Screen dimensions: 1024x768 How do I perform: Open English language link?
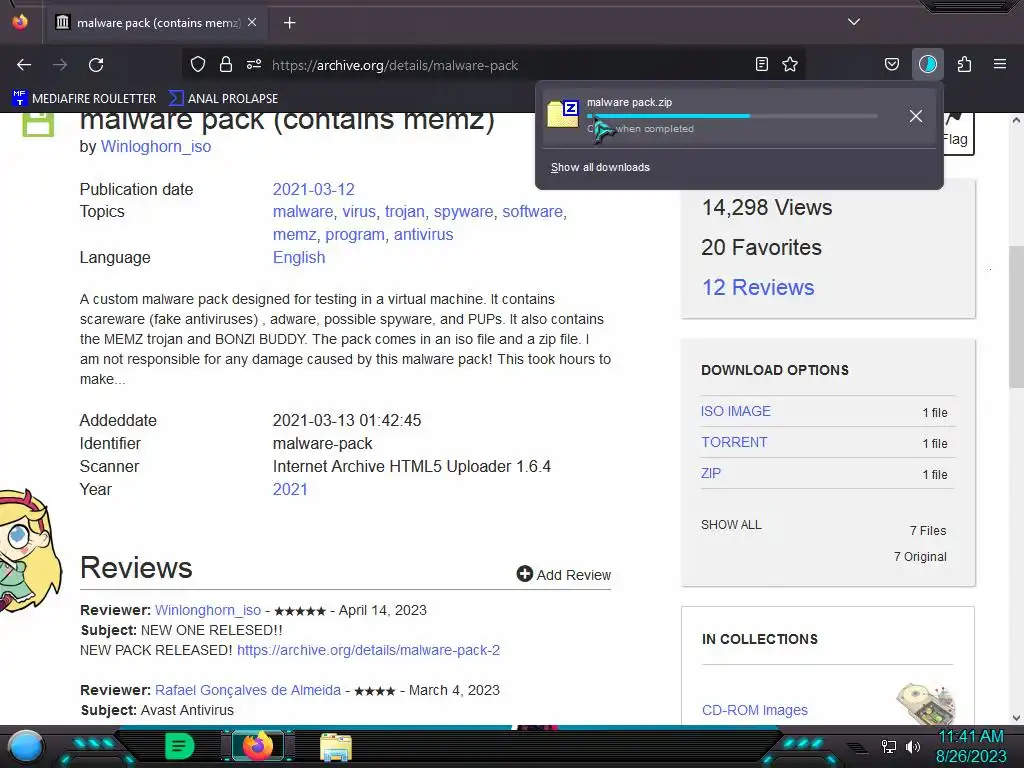(x=298, y=257)
